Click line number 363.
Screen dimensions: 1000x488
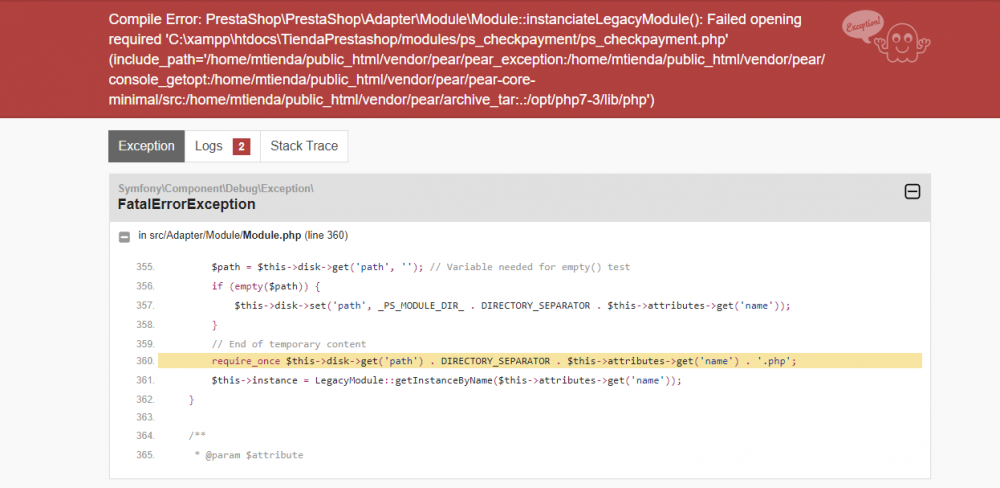tap(145, 417)
